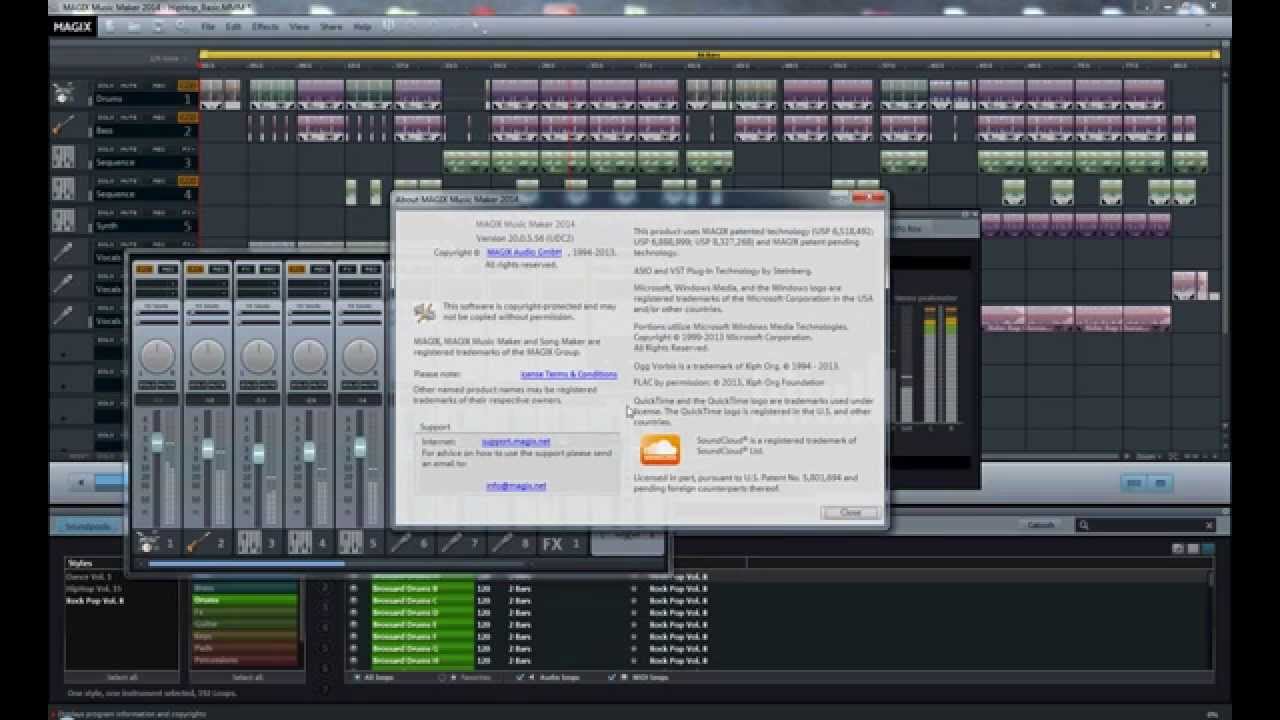Select mixer channel 5 keyboard icon
Viewport: 1280px width, 720px height.
pos(351,543)
